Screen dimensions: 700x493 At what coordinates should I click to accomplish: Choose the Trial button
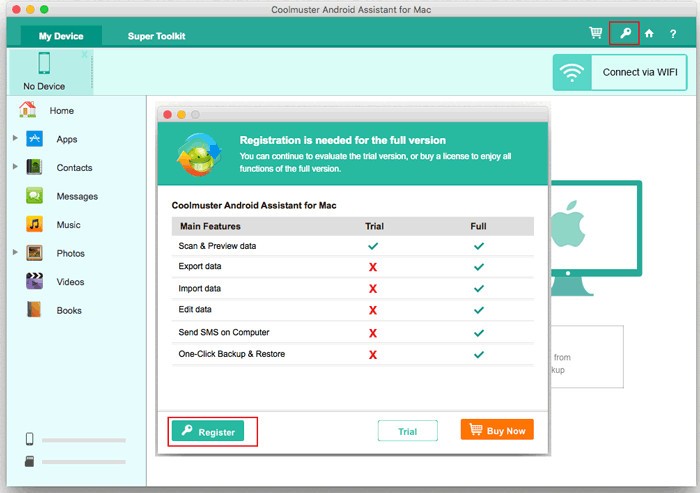click(408, 431)
